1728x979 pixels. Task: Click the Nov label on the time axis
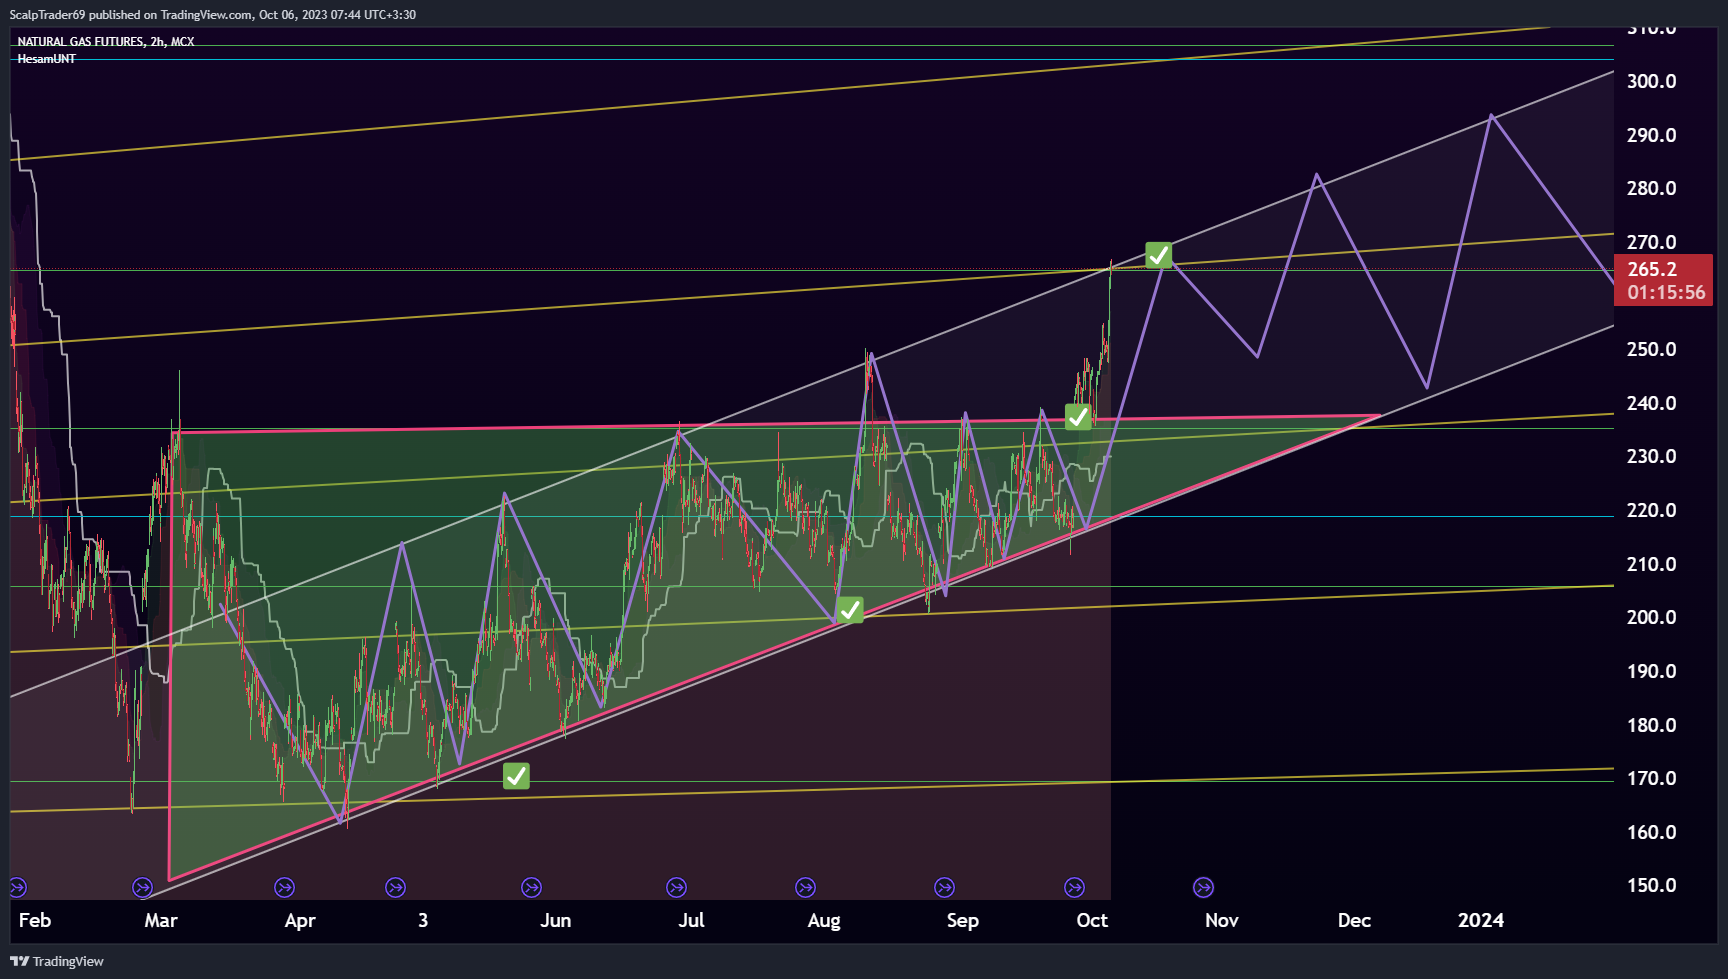coord(1222,920)
